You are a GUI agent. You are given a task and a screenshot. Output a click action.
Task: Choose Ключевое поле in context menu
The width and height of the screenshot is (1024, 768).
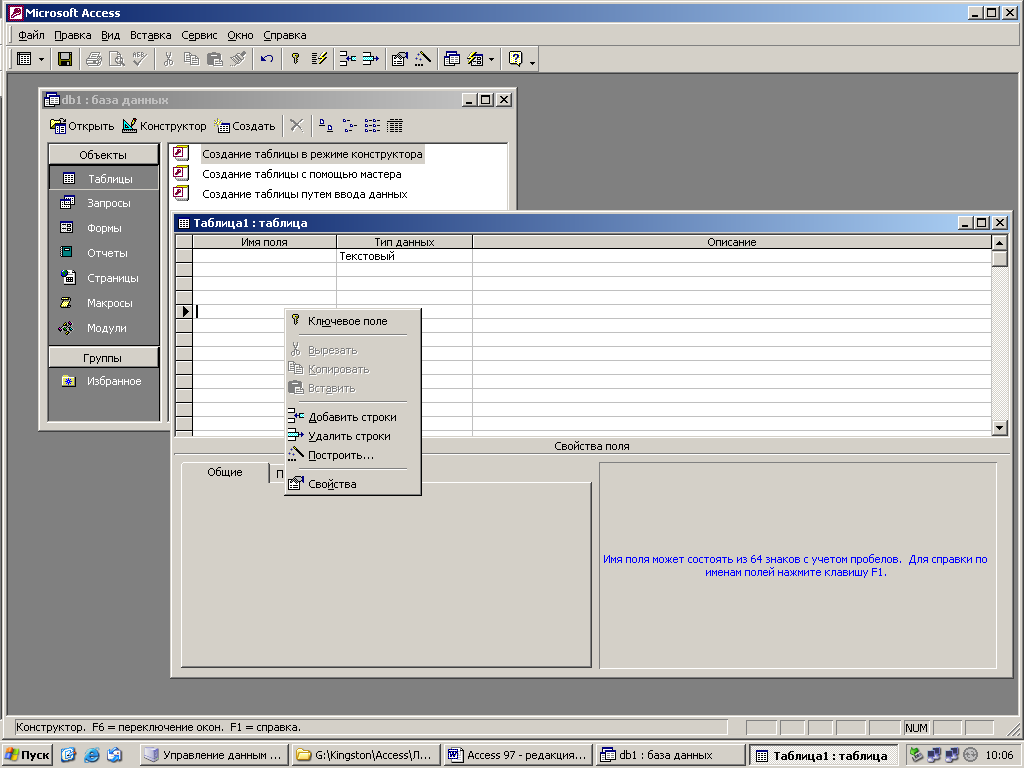tap(353, 321)
